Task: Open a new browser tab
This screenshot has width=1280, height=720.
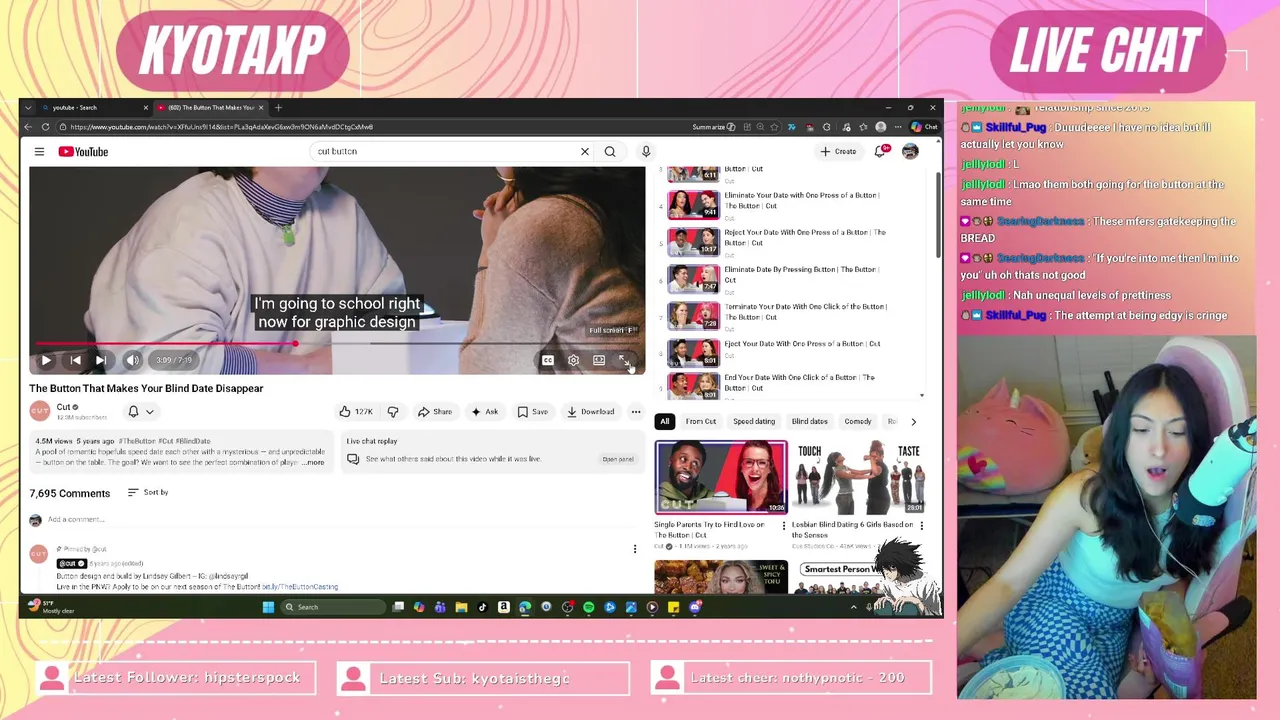Action: tap(278, 107)
